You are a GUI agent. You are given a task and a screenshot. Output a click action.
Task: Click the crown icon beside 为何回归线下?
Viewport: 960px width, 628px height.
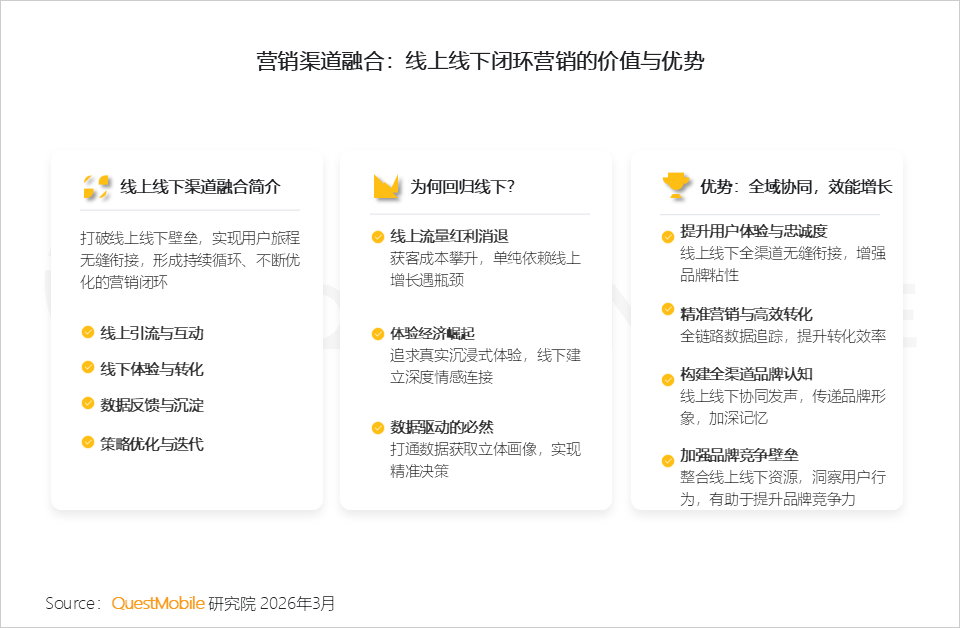(386, 187)
